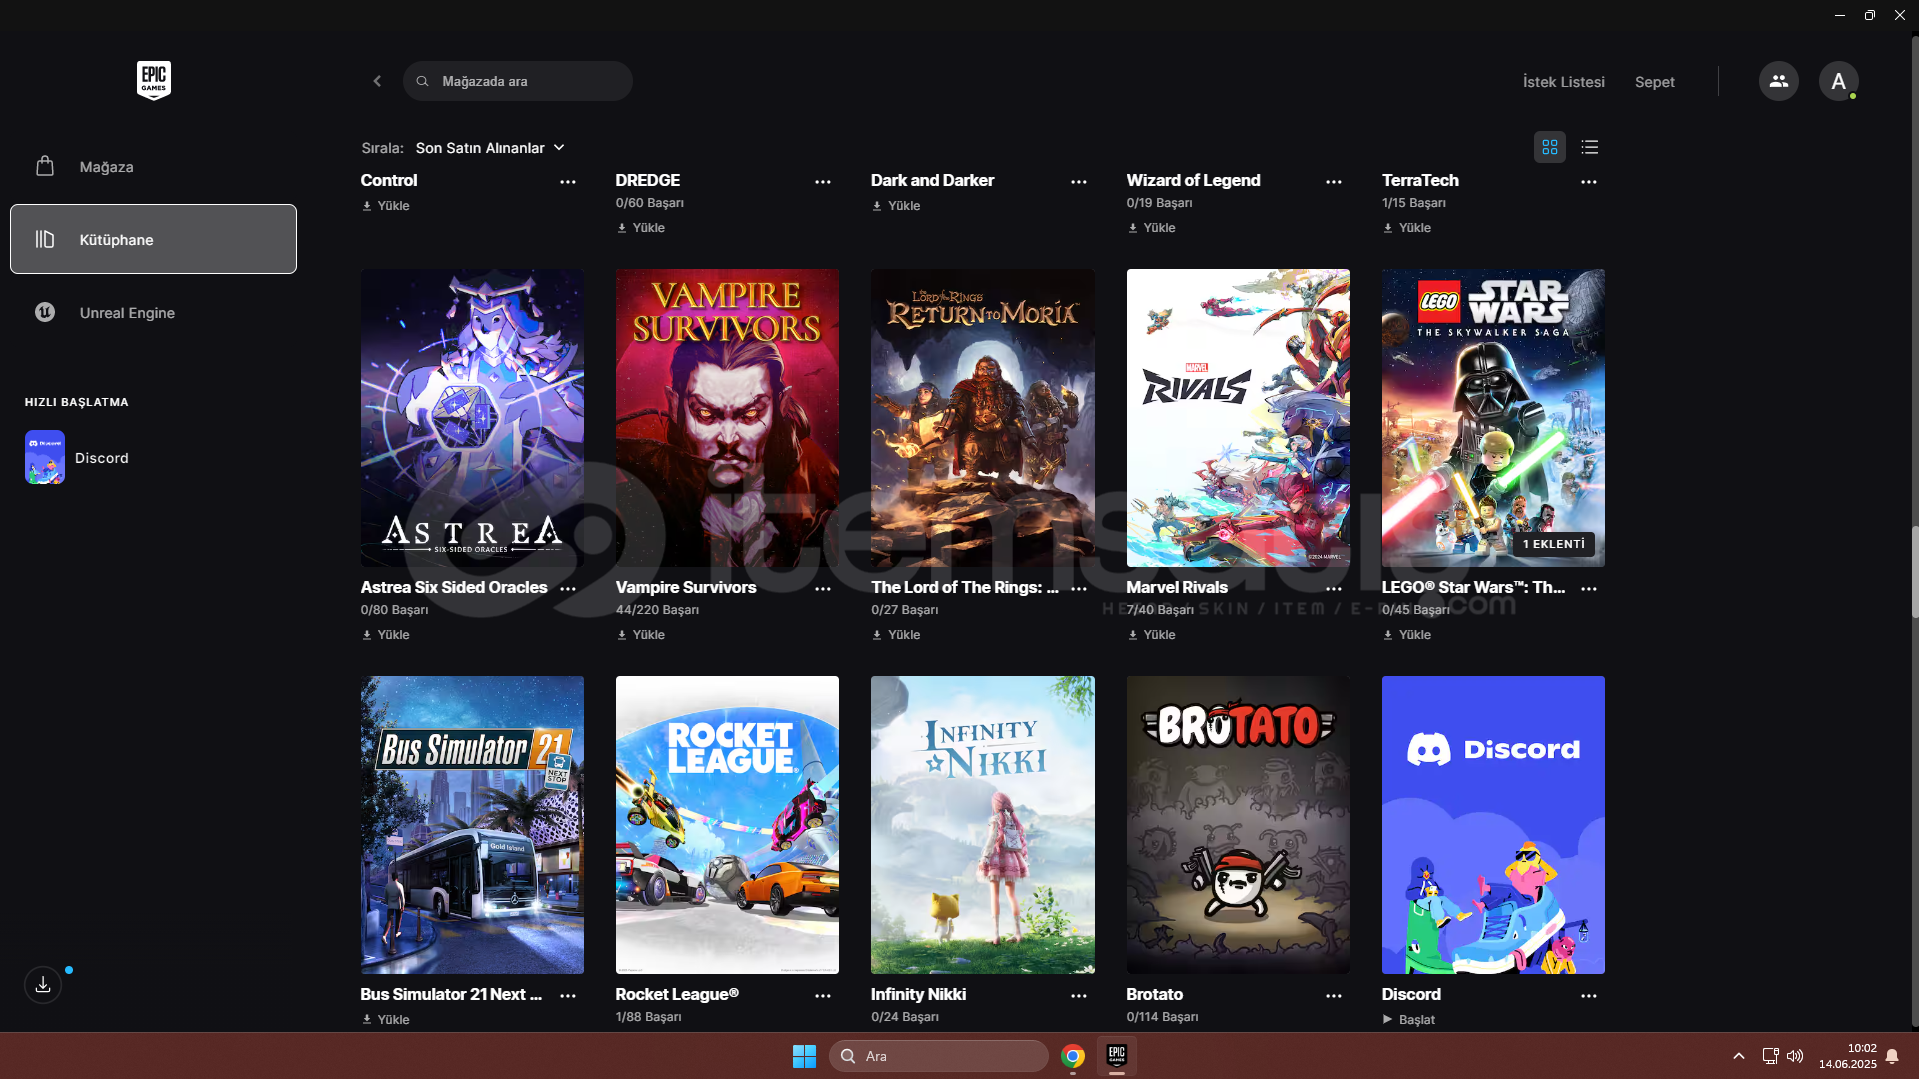Open more options for Dark and Darker
This screenshot has width=1919, height=1079.
pyautogui.click(x=1079, y=182)
